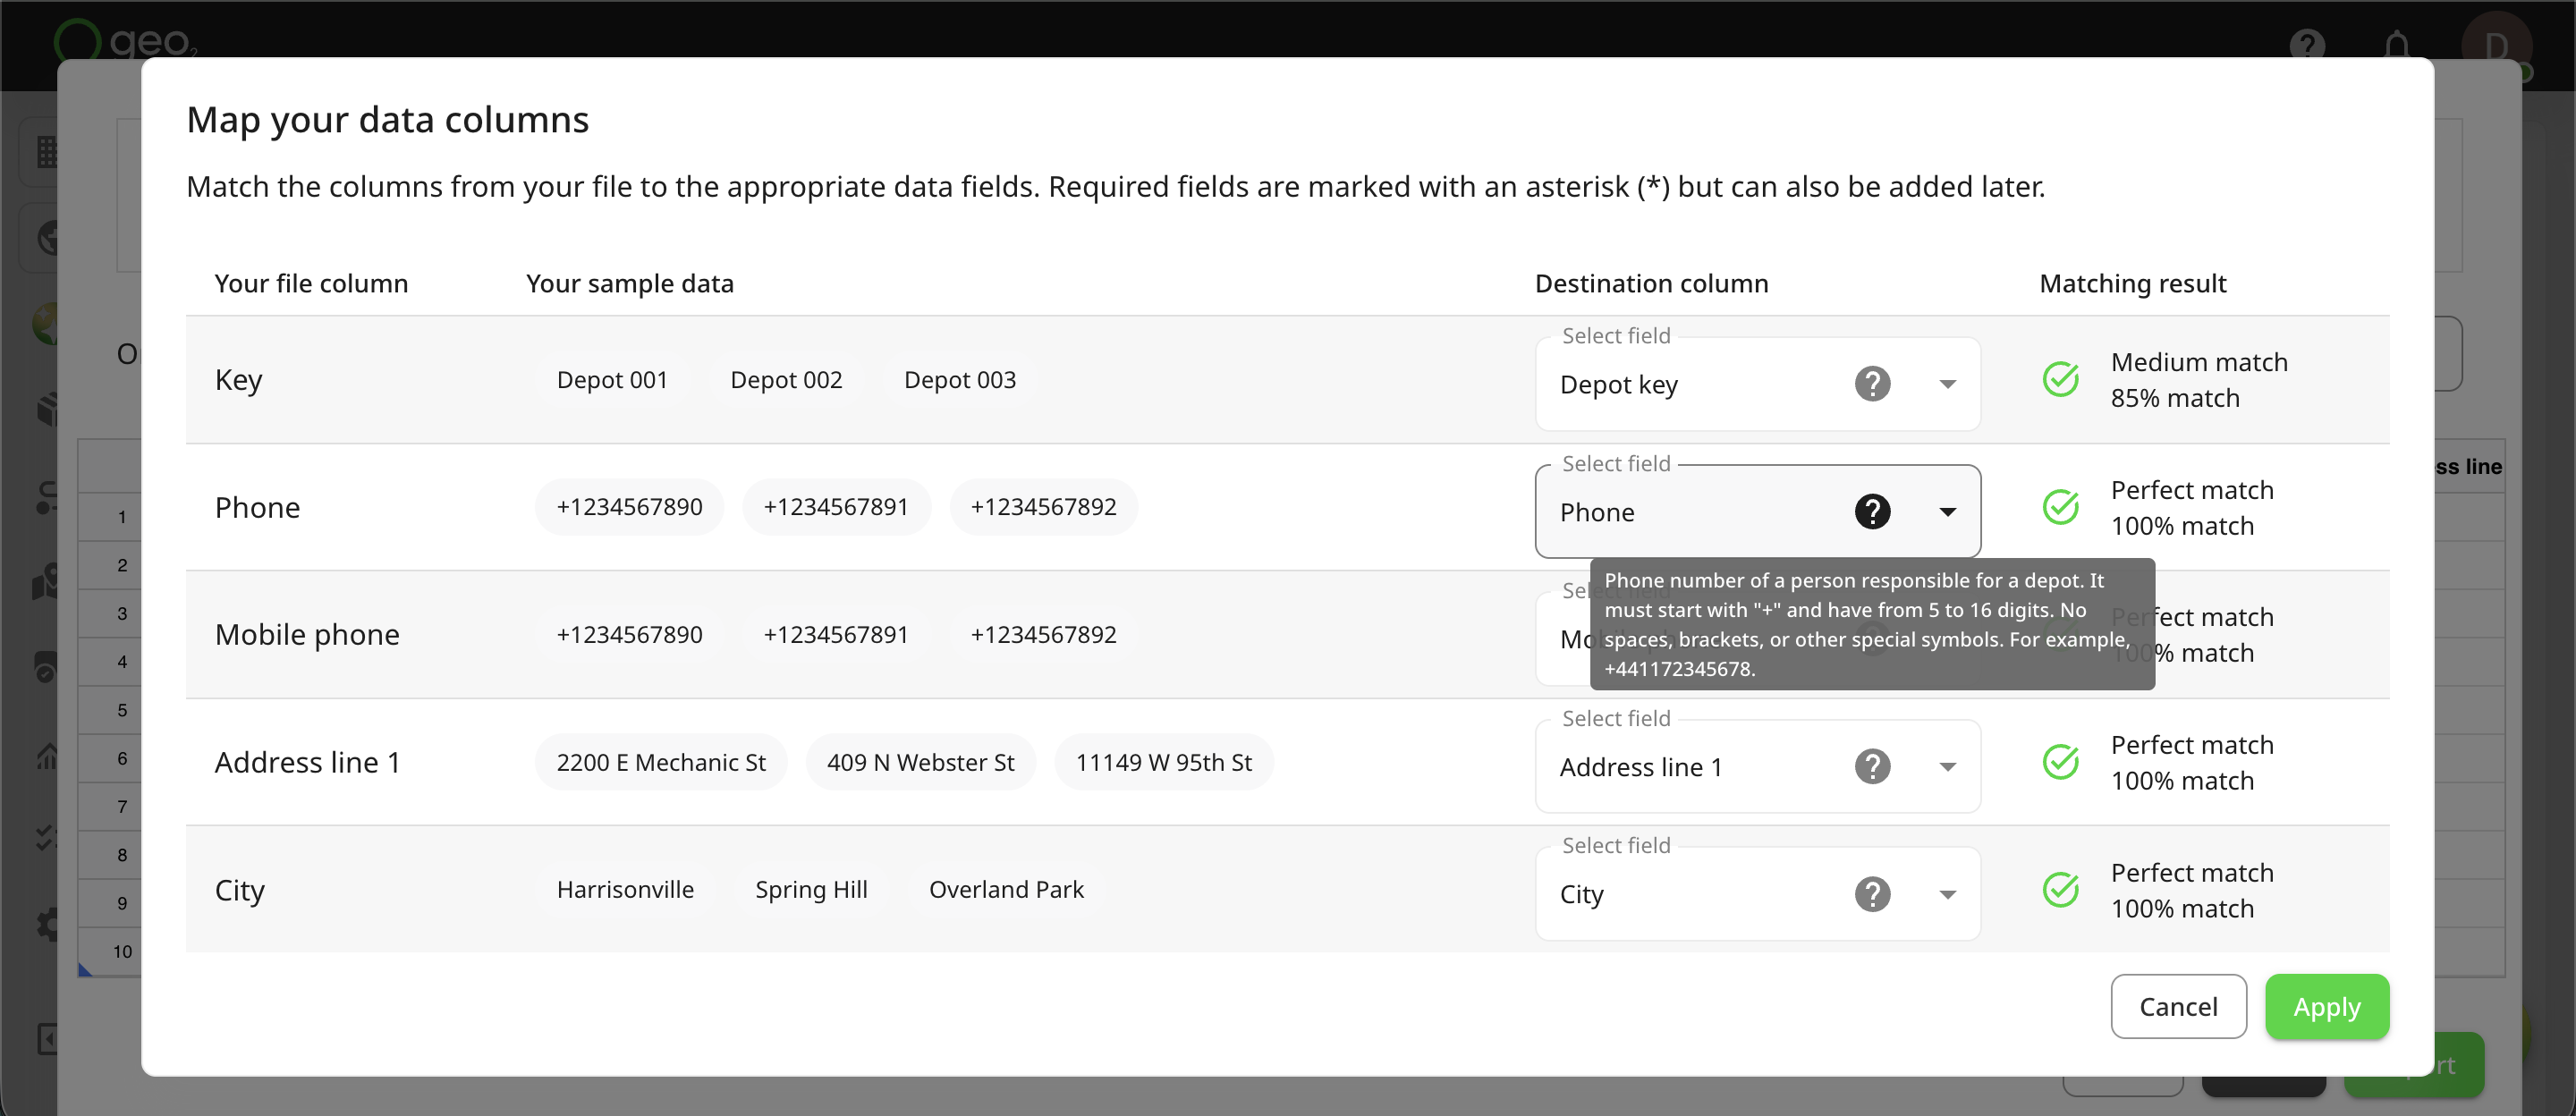The image size is (2576, 1116).
Task: Click the 409 N Webster St sample chip
Action: tap(920, 762)
